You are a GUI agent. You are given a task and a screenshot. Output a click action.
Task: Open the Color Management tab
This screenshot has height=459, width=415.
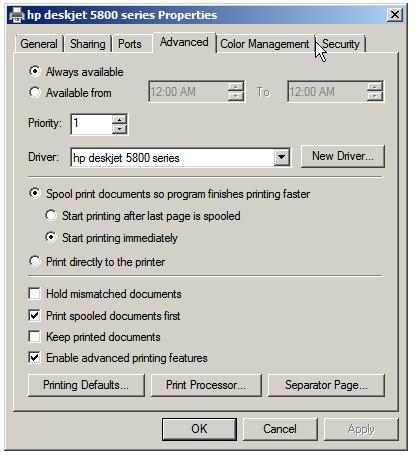click(x=265, y=44)
